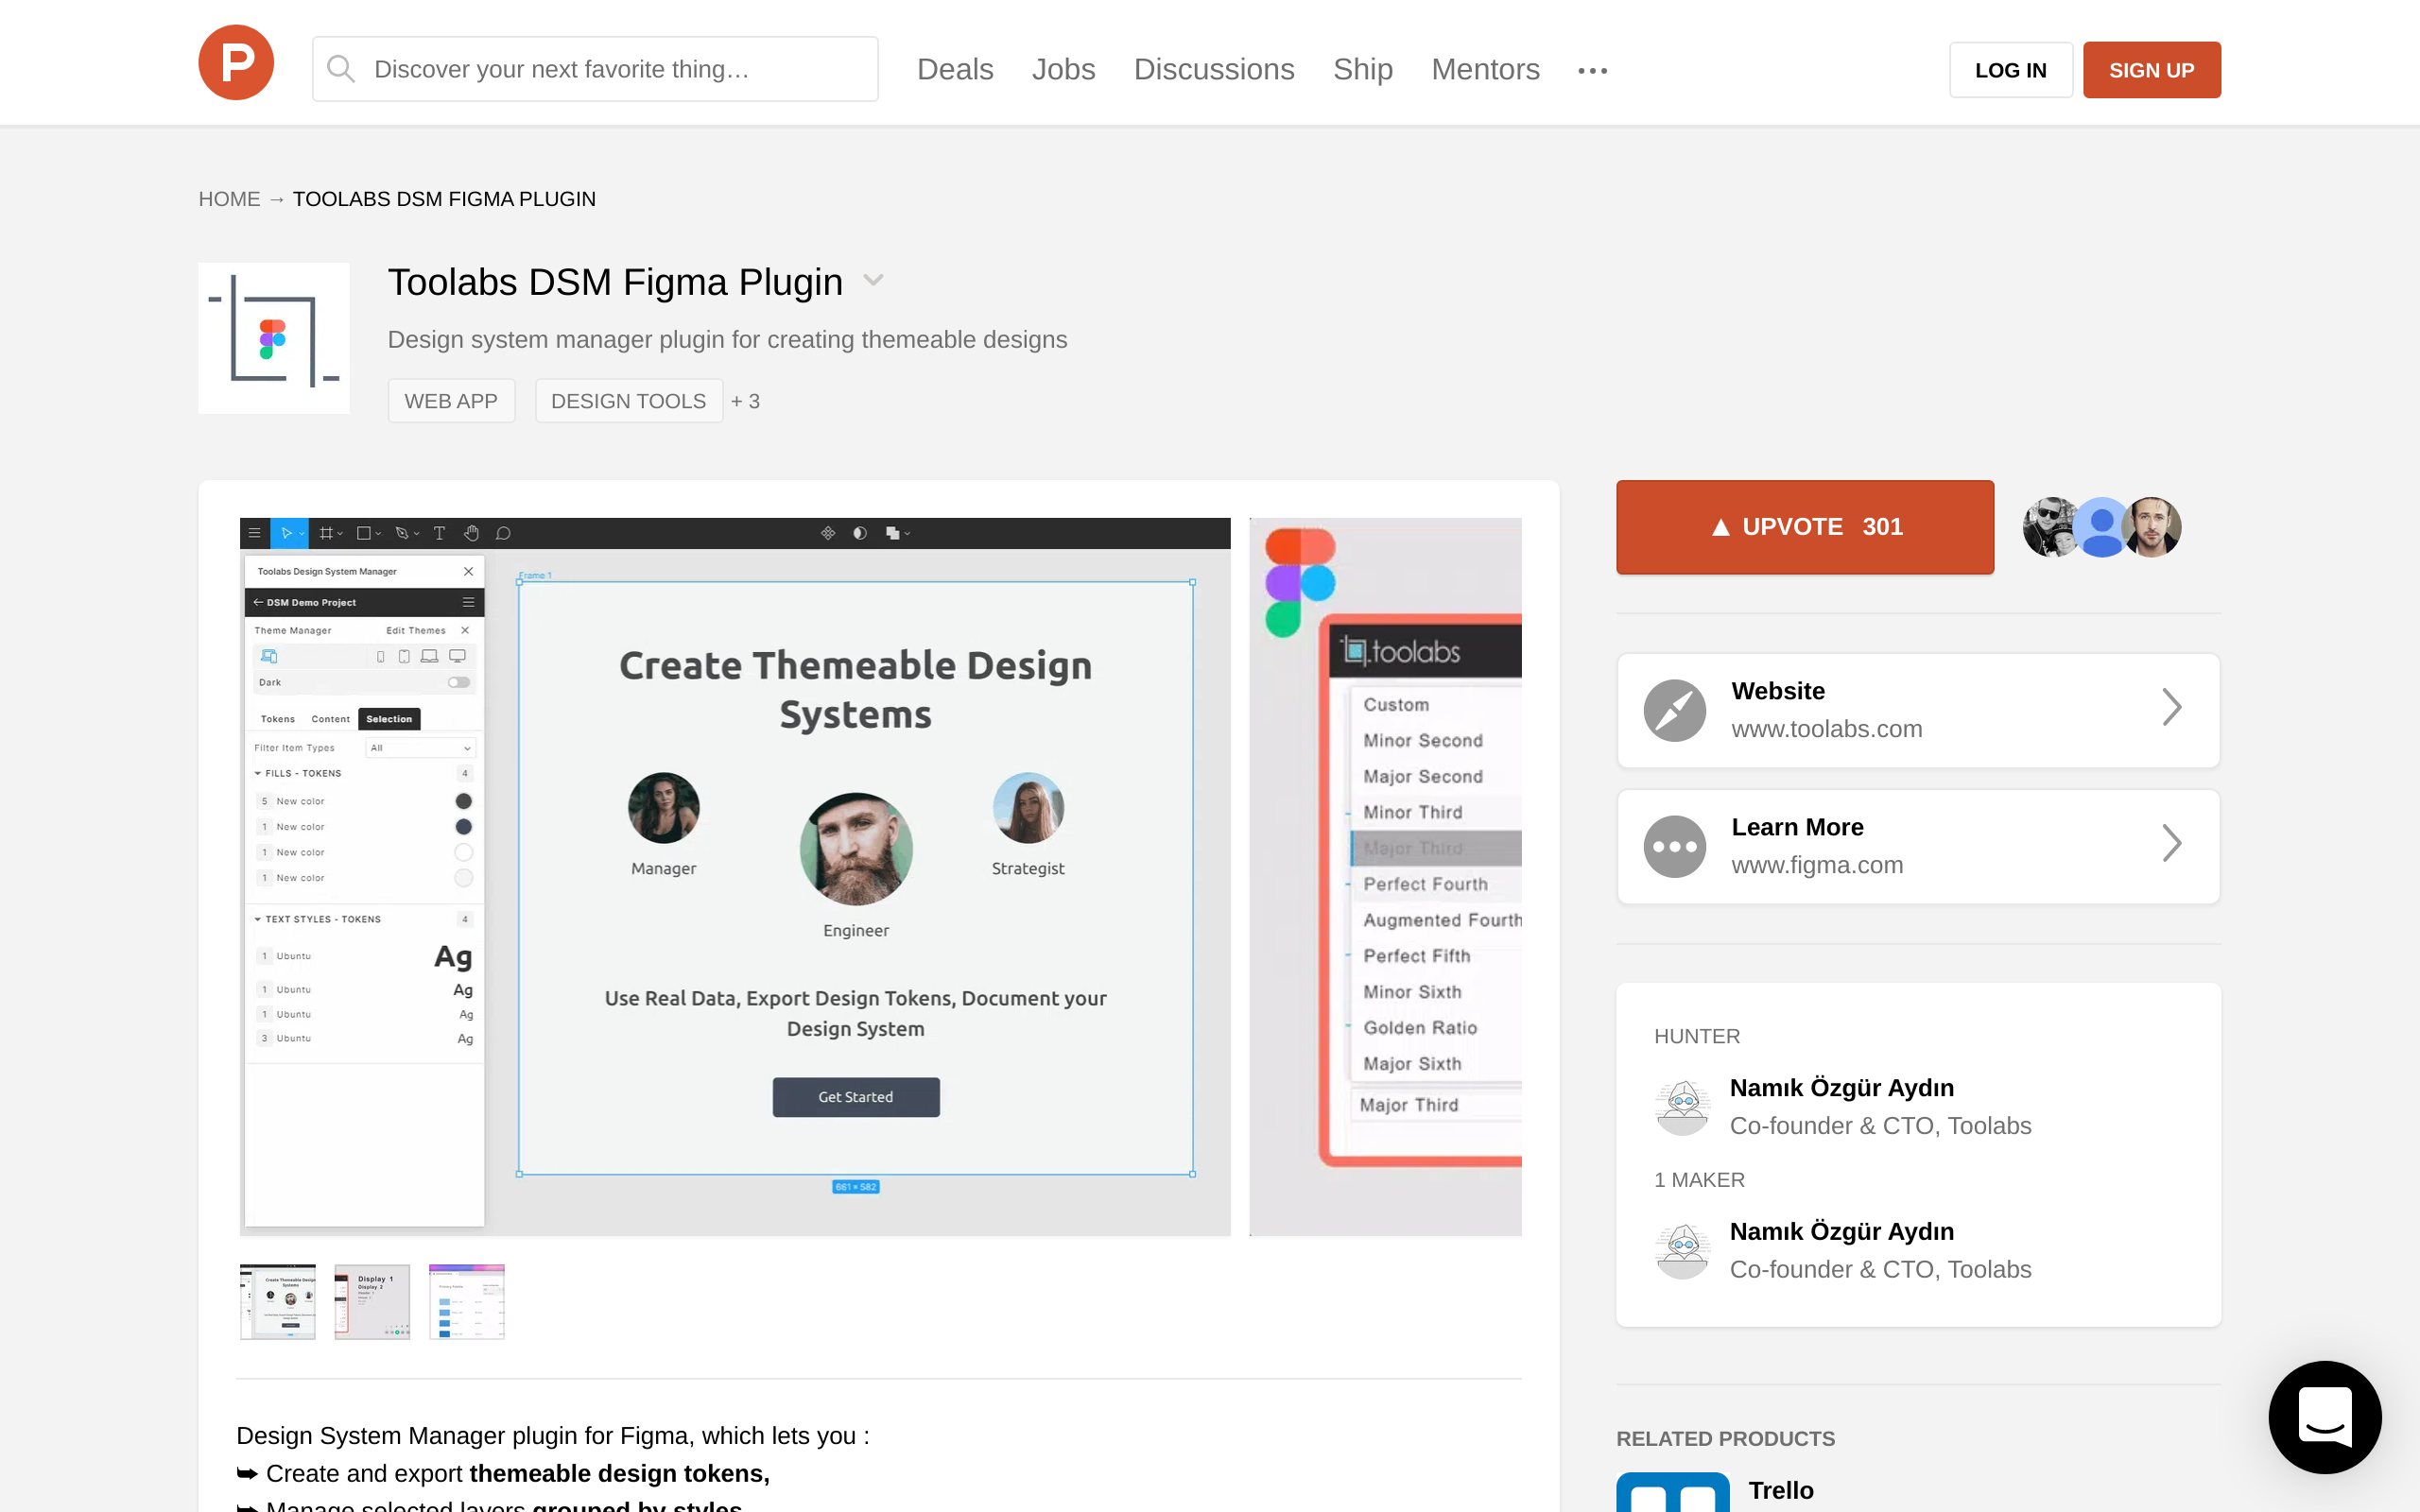The height and width of the screenshot is (1512, 2420).
Task: Select the second gallery thumbnail with Display text
Action: 372,1301
